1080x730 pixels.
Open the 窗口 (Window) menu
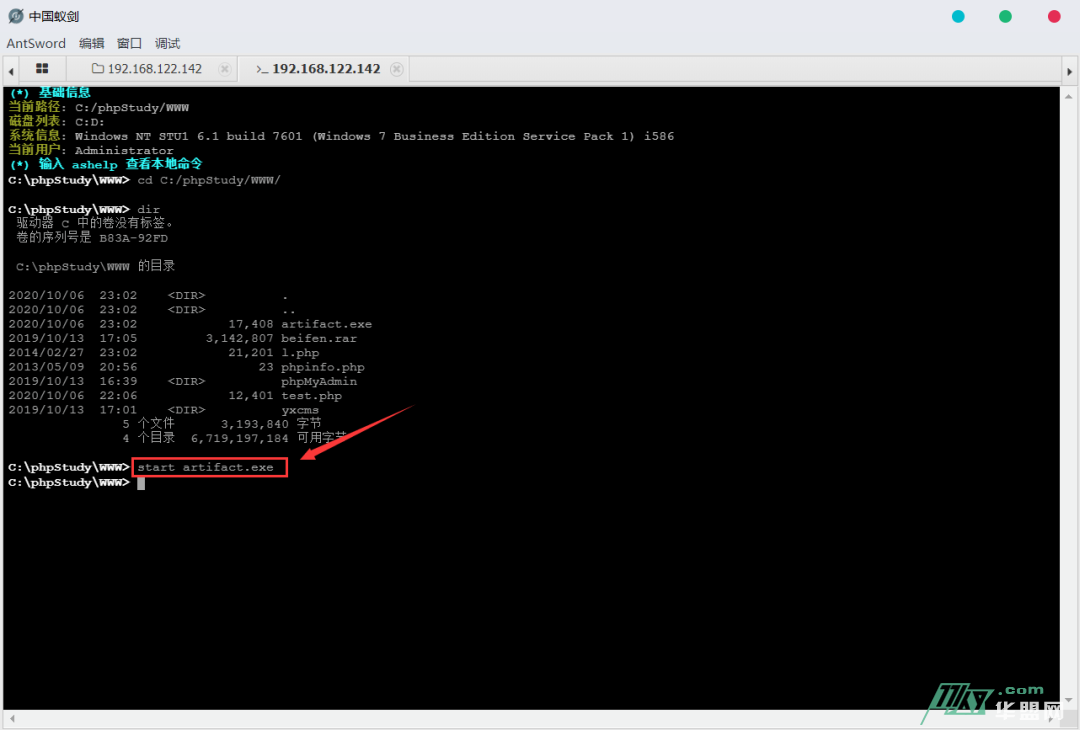(x=129, y=43)
